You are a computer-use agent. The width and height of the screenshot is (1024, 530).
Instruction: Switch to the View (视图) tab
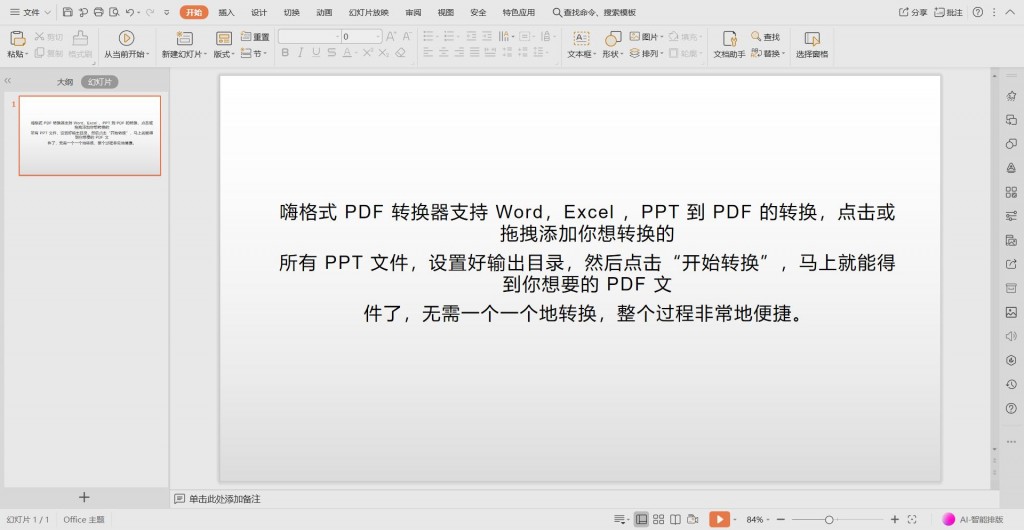[446, 12]
